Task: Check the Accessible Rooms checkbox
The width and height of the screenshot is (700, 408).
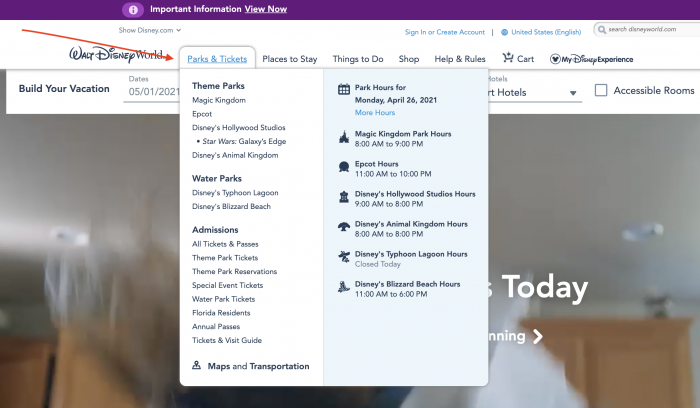Action: pos(601,90)
